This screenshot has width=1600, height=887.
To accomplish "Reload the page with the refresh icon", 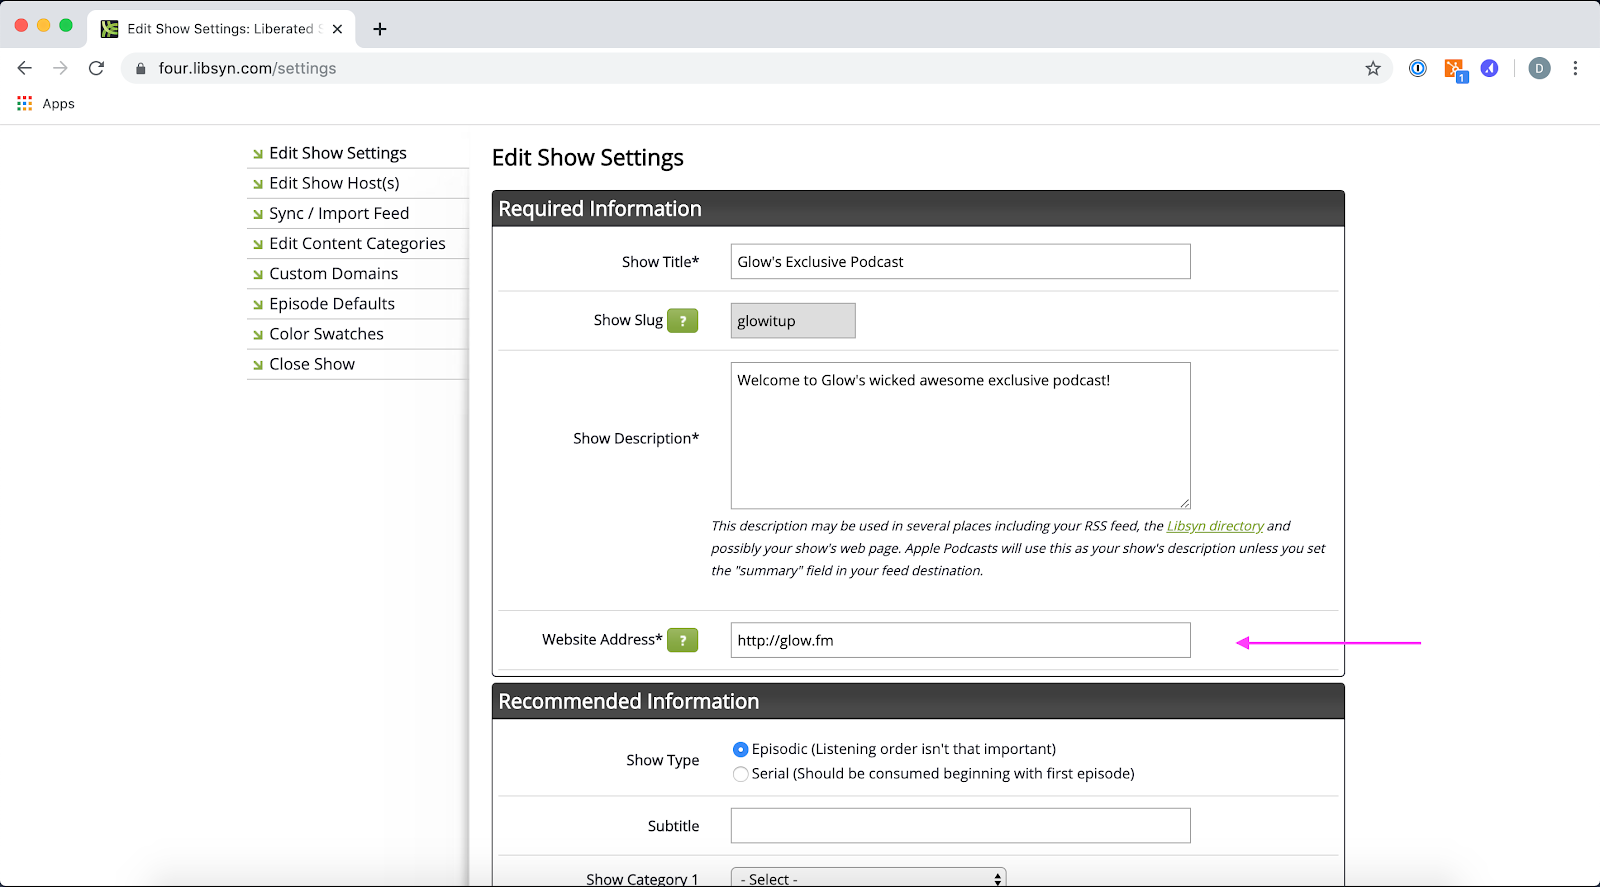I will pos(96,68).
